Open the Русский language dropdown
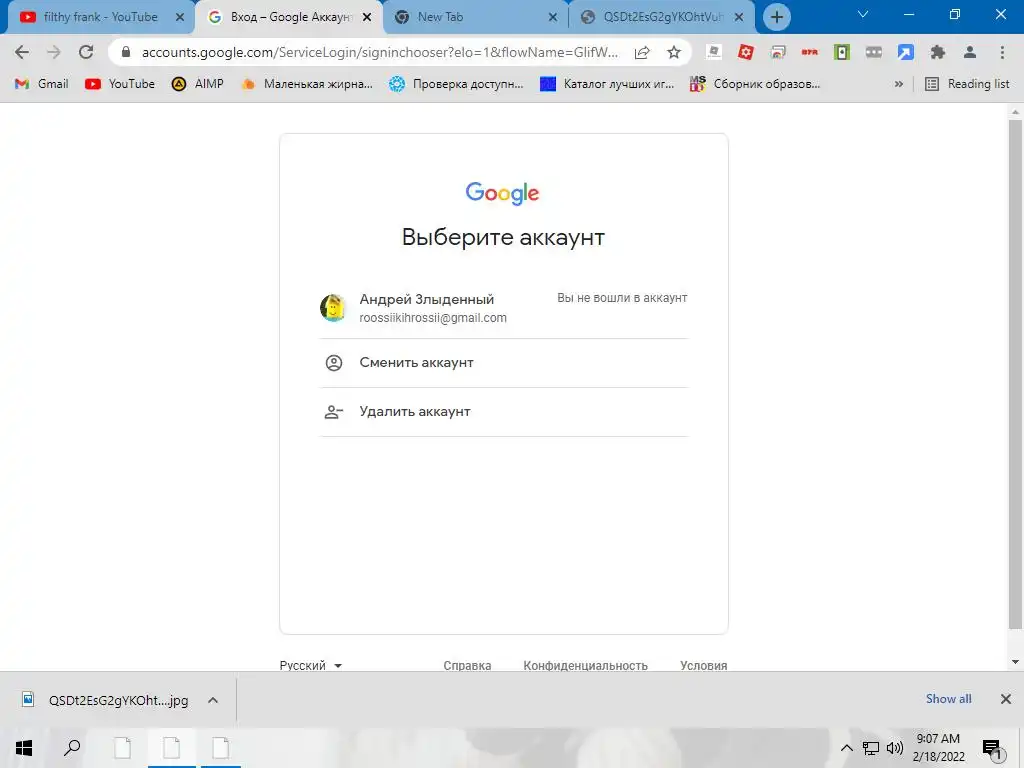1024x768 pixels. click(311, 665)
